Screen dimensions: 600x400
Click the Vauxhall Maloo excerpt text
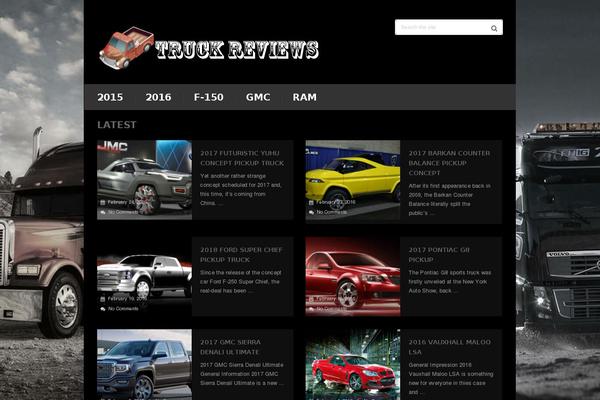(451, 378)
